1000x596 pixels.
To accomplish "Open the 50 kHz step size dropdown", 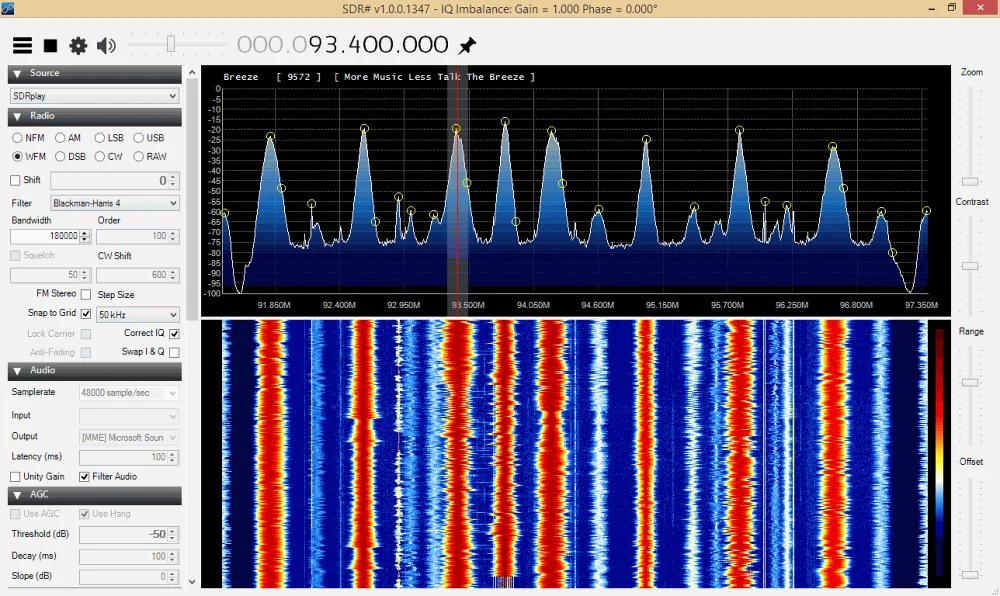I will [138, 315].
